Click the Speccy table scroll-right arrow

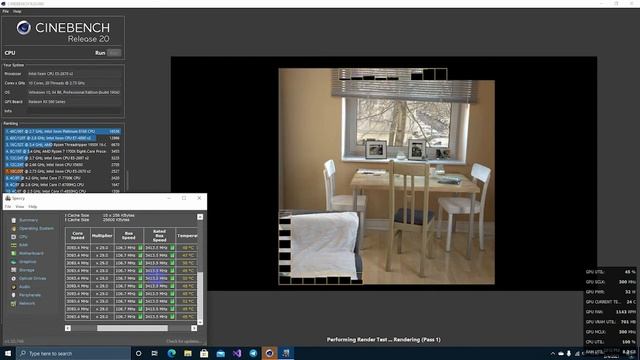click(194, 328)
